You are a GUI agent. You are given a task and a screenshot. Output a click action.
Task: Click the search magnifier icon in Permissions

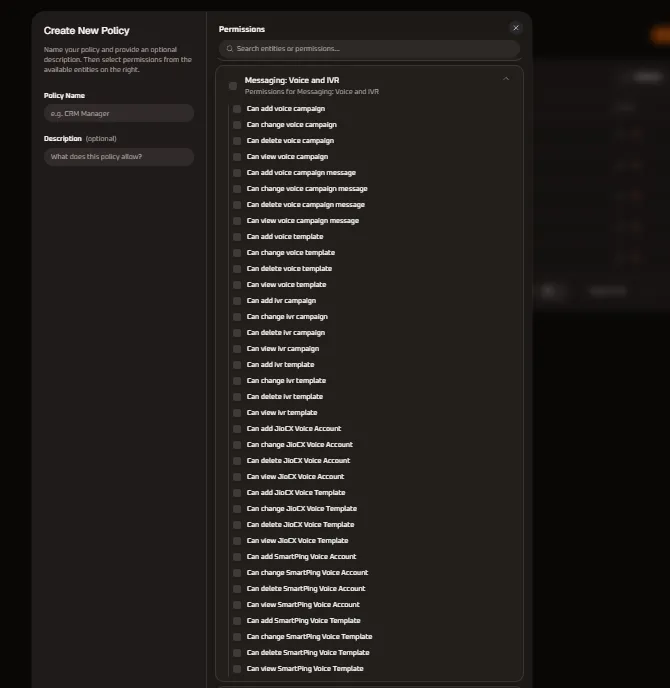[229, 49]
